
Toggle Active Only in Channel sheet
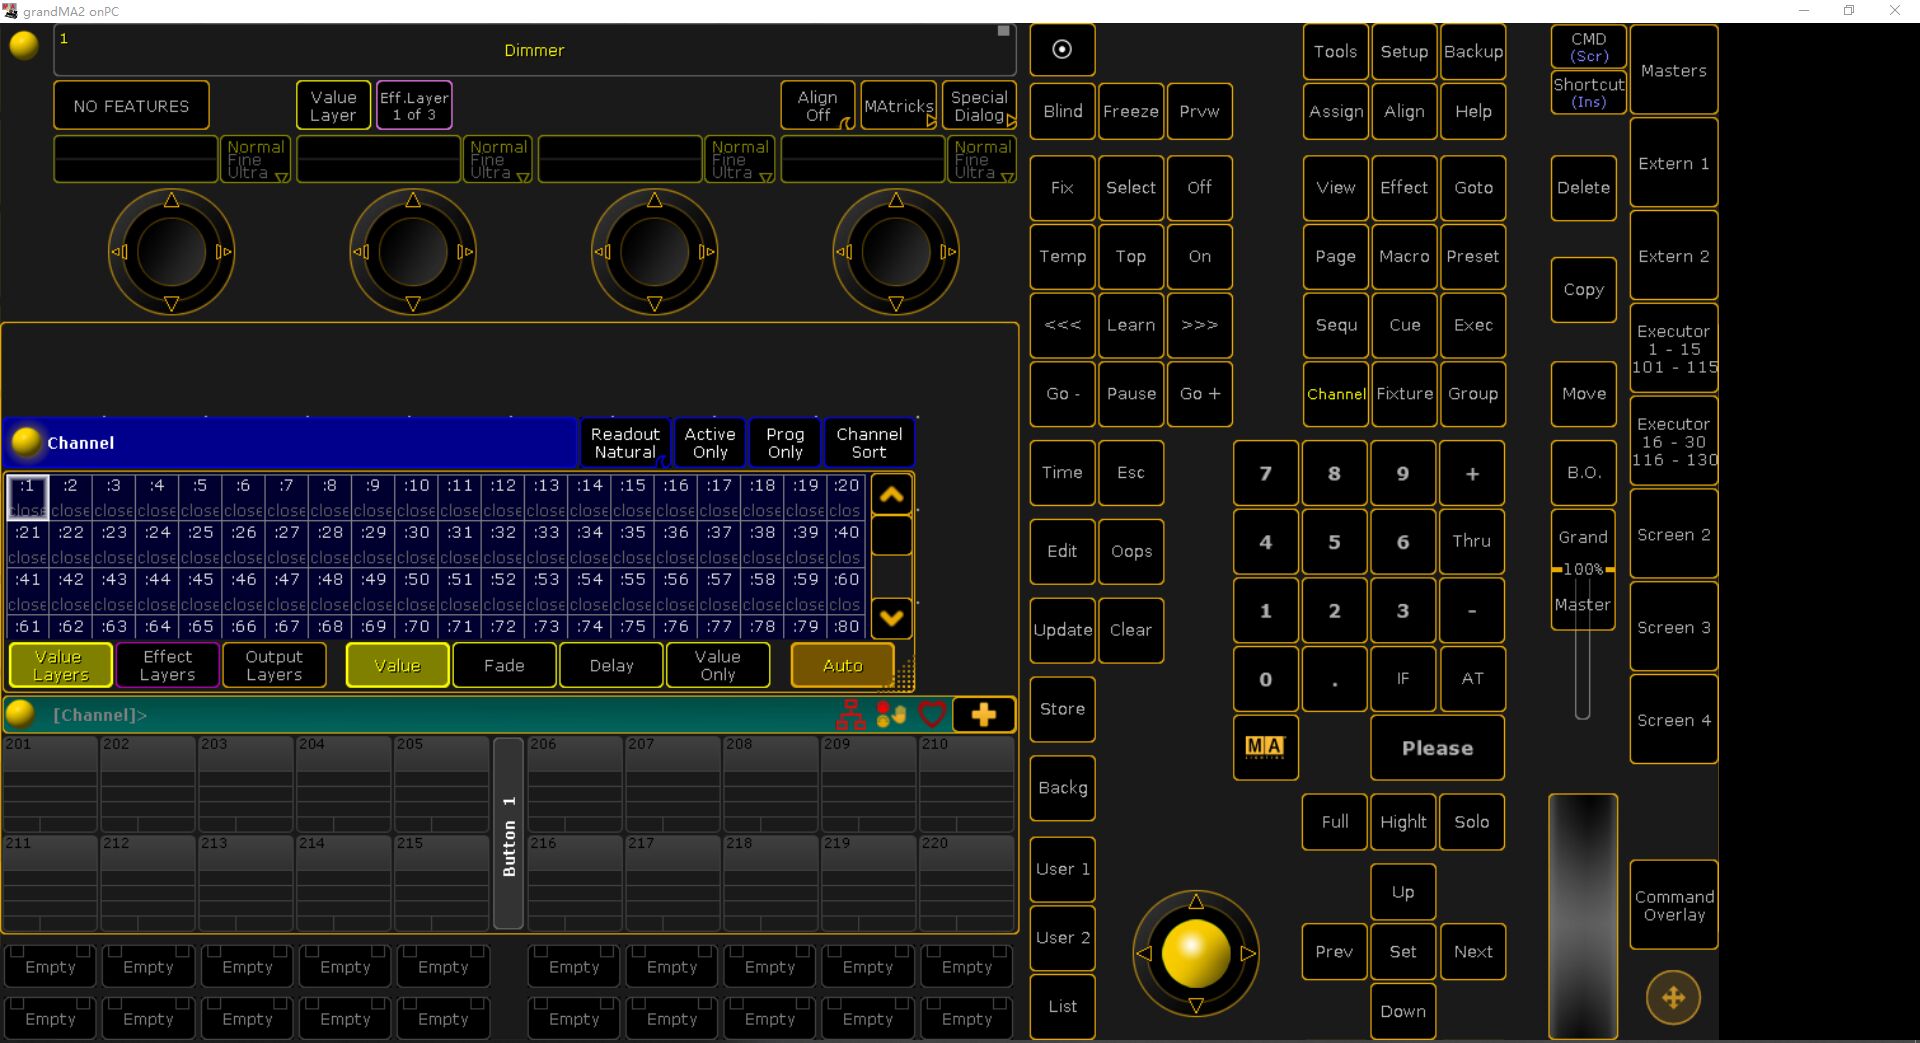click(710, 442)
